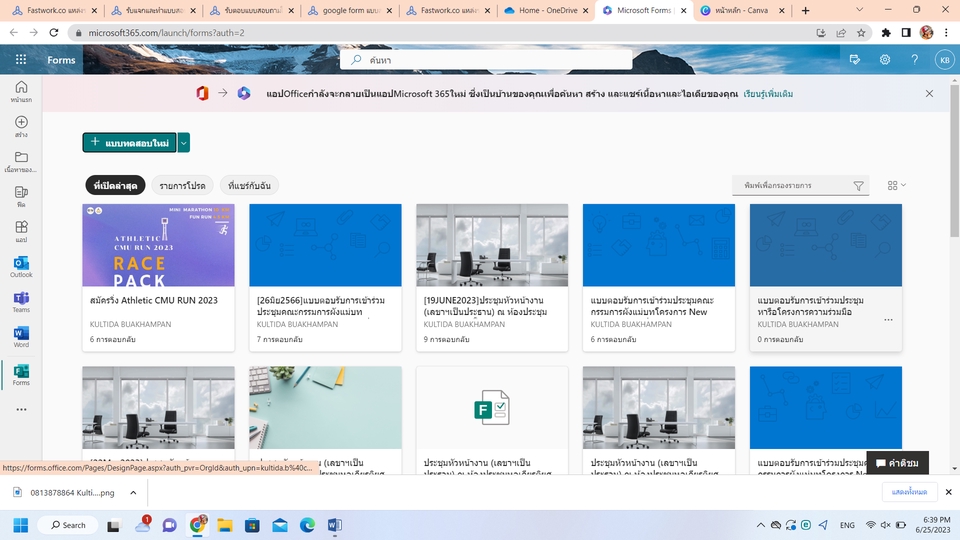Open the grid view layout dropdown

pos(896,185)
